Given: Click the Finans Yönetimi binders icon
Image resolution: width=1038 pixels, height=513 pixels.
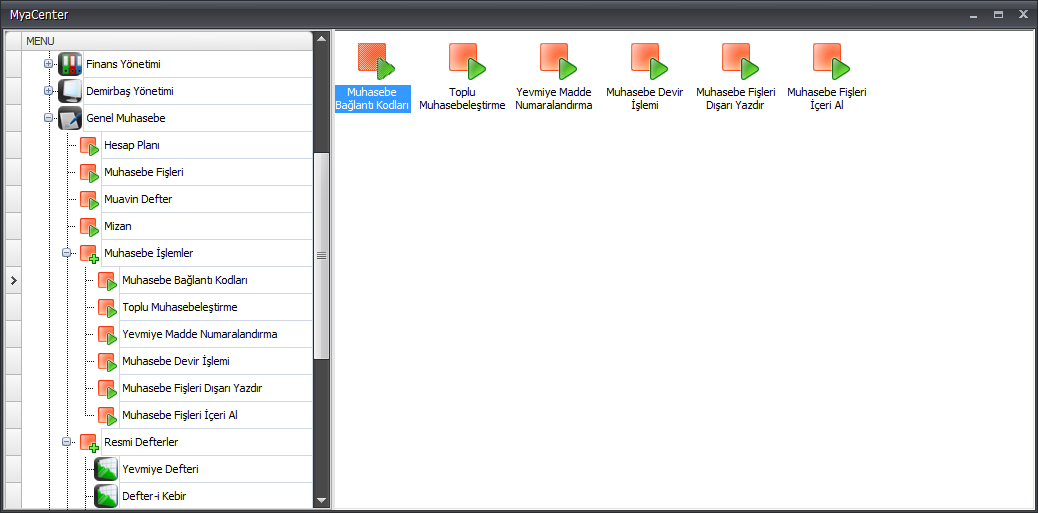Looking at the screenshot, I should pos(70,64).
